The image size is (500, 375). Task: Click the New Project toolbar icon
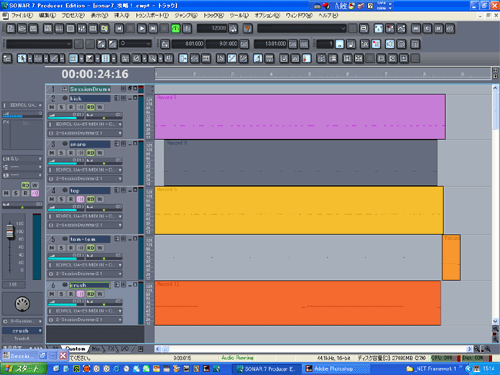click(x=11, y=29)
